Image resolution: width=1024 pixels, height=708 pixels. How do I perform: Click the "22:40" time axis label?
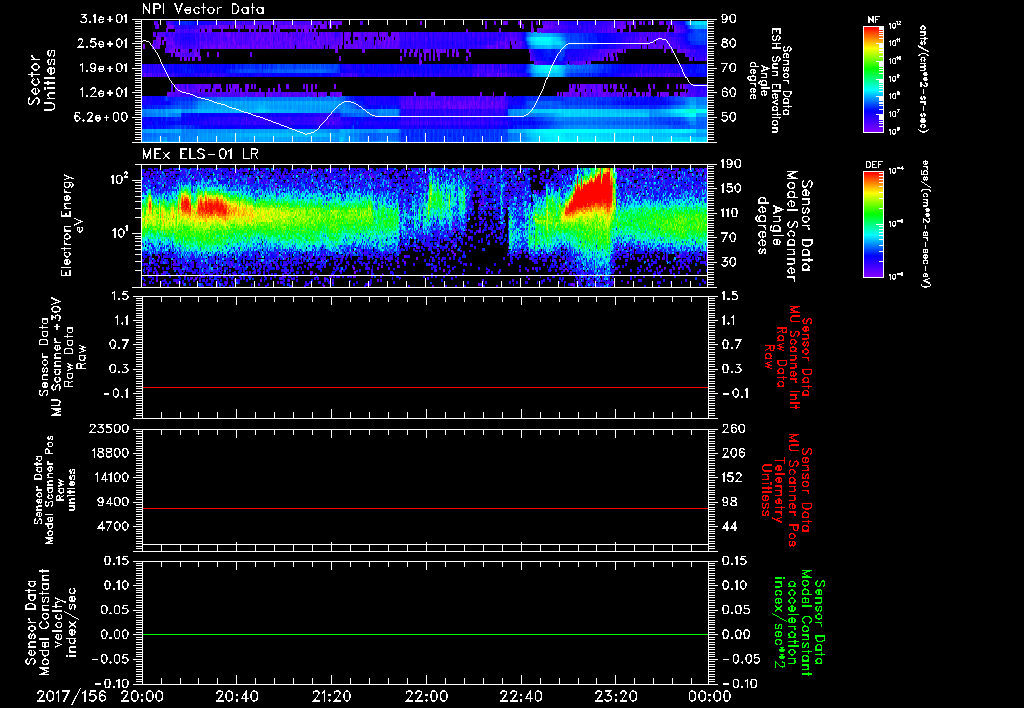tap(520, 696)
